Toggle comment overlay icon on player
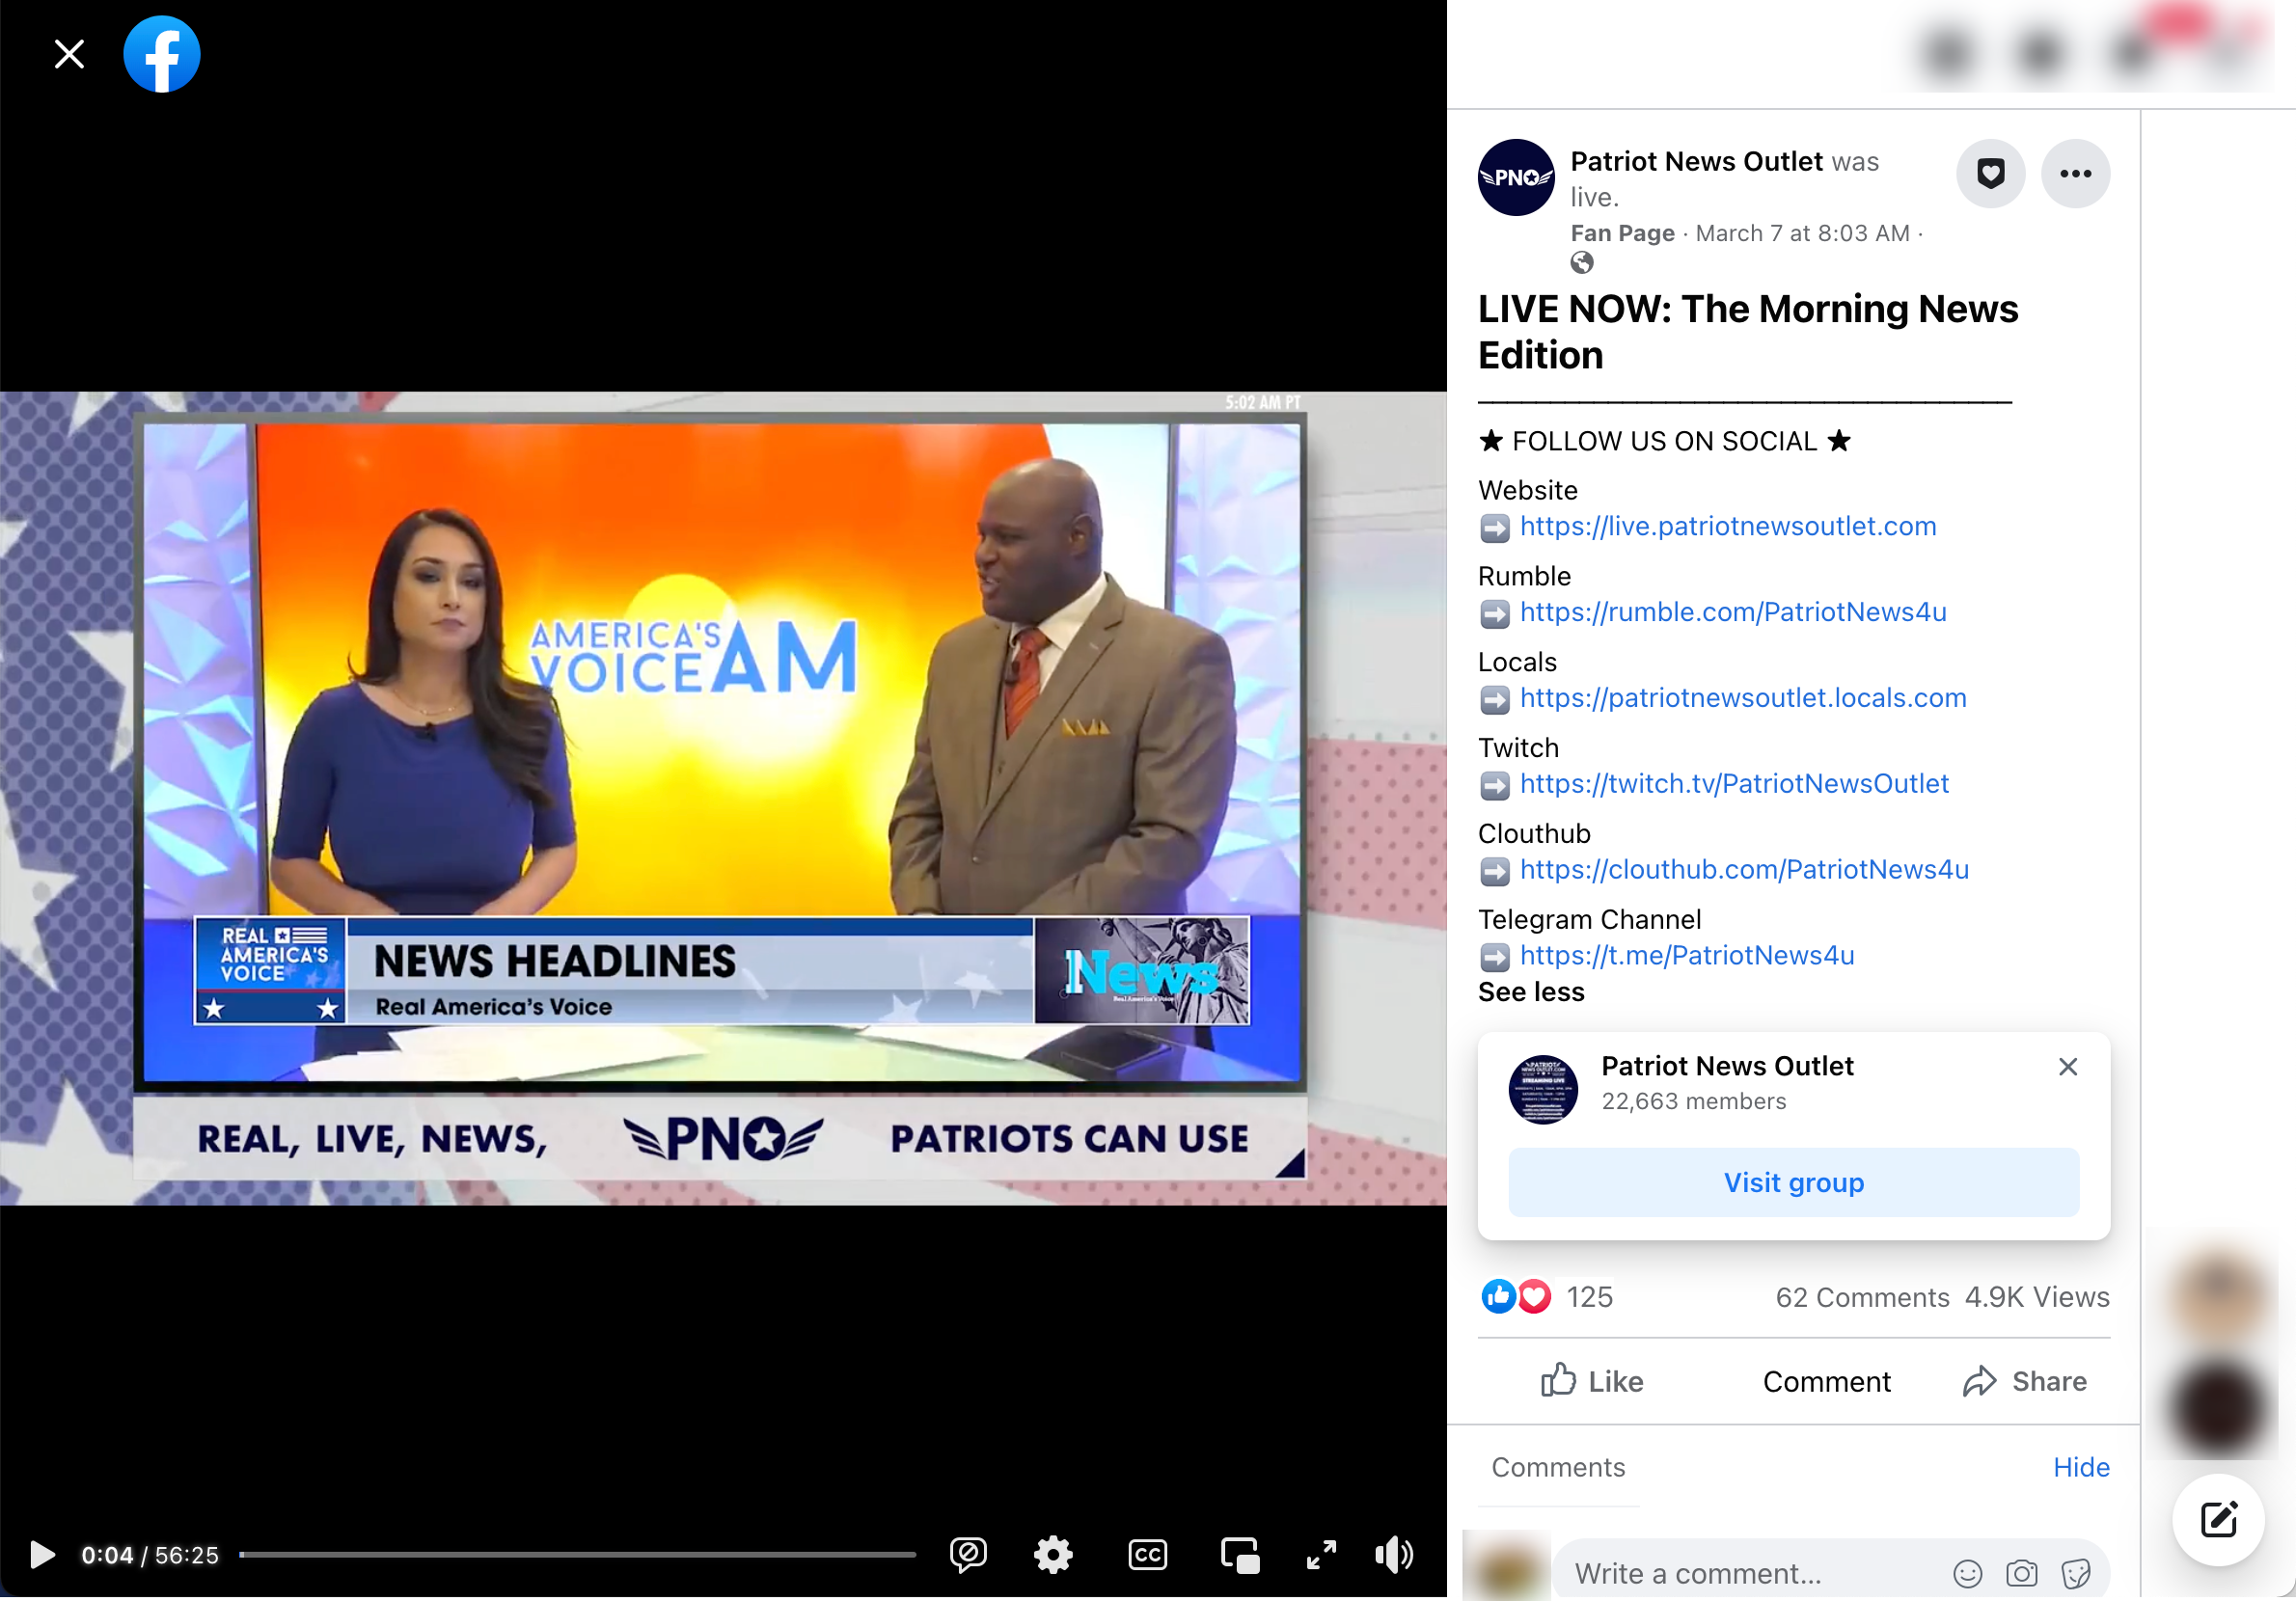 [967, 1555]
